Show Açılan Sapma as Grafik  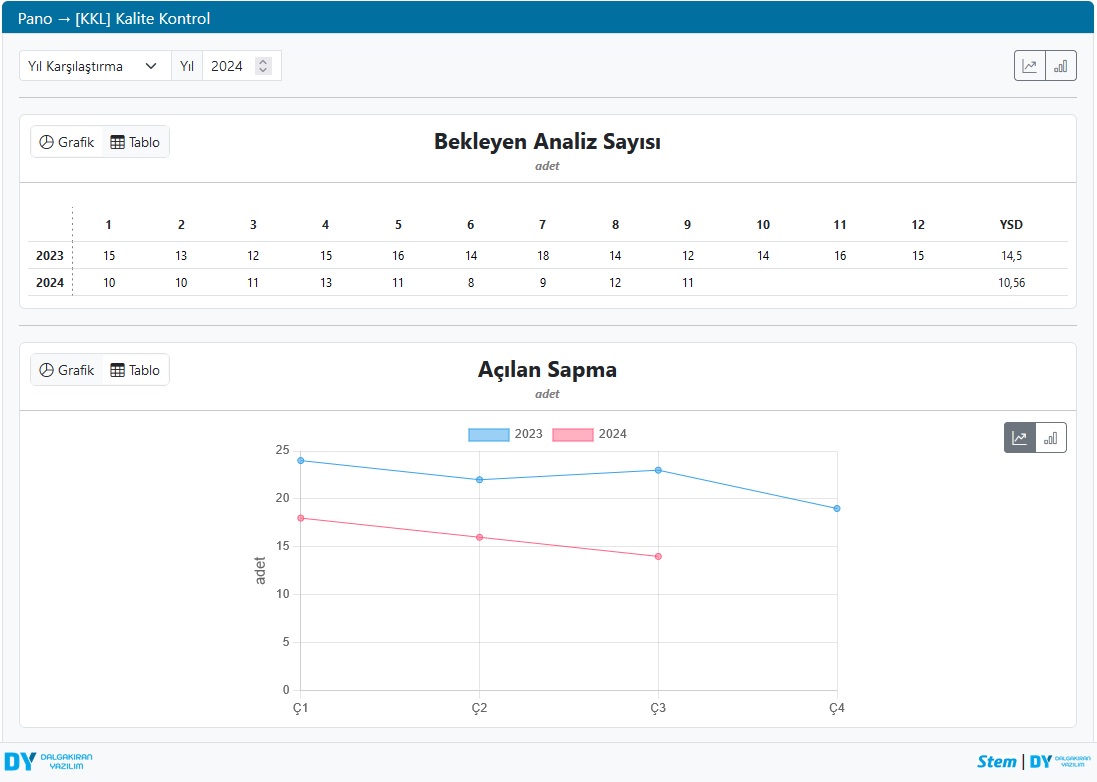pos(67,370)
